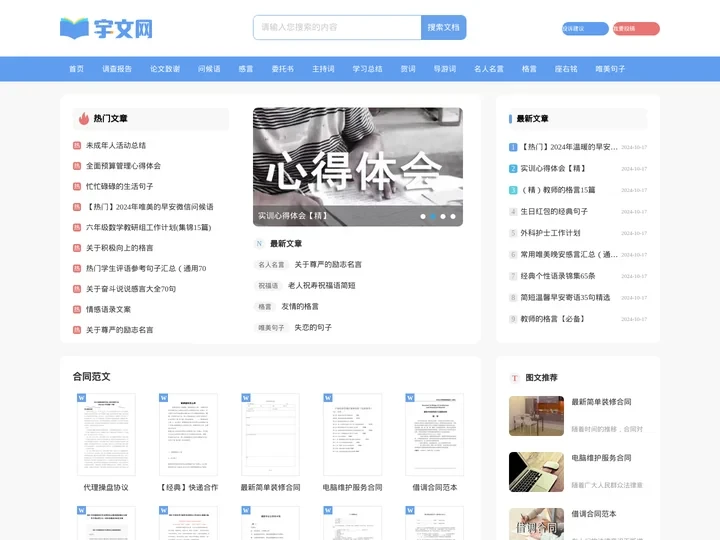Click rank badge 1 in the 最新文章 sidebar

[x=513, y=147]
